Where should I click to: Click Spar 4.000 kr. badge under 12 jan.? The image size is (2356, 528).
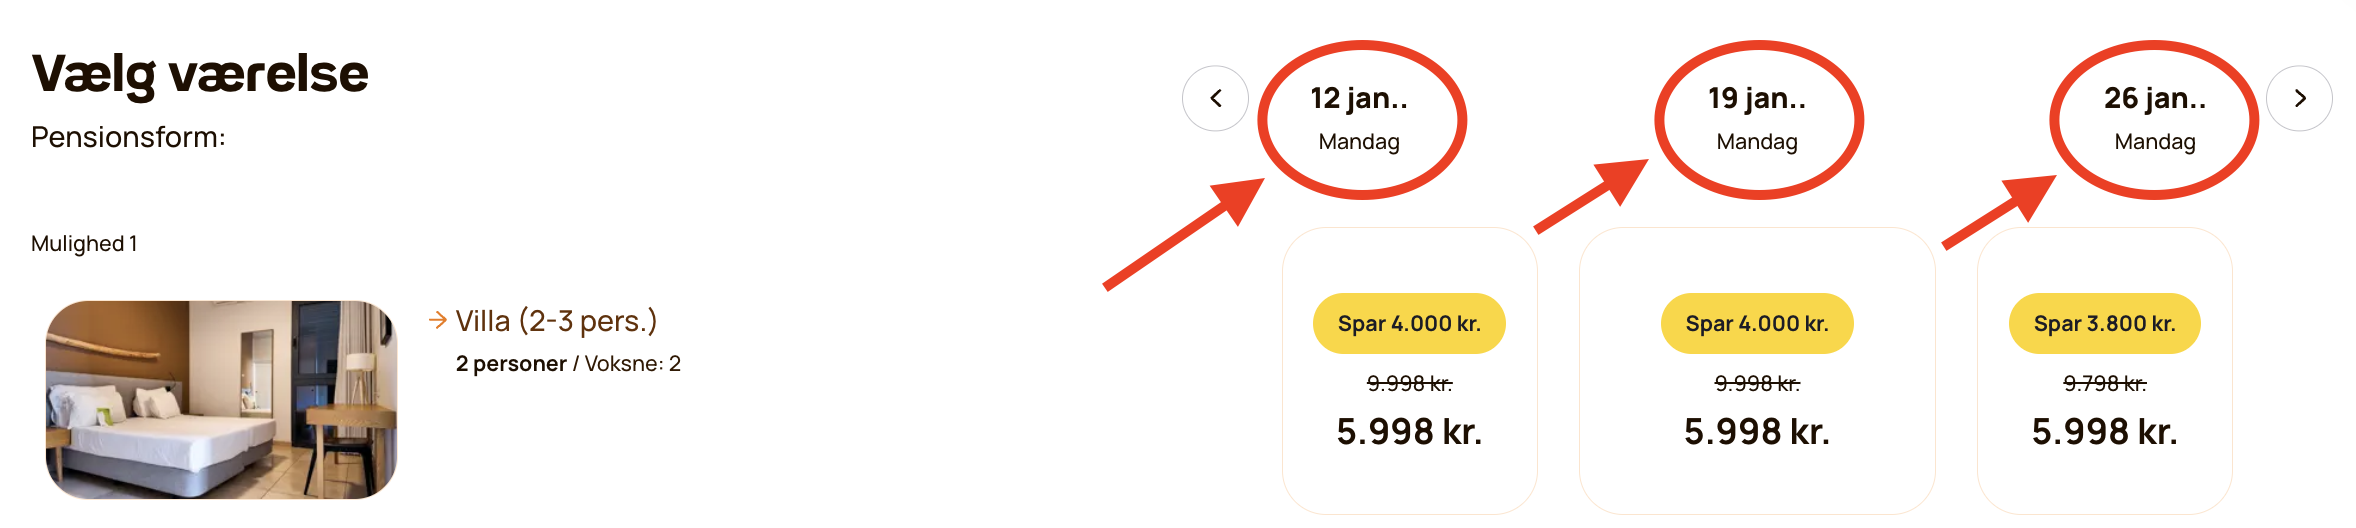click(1409, 324)
